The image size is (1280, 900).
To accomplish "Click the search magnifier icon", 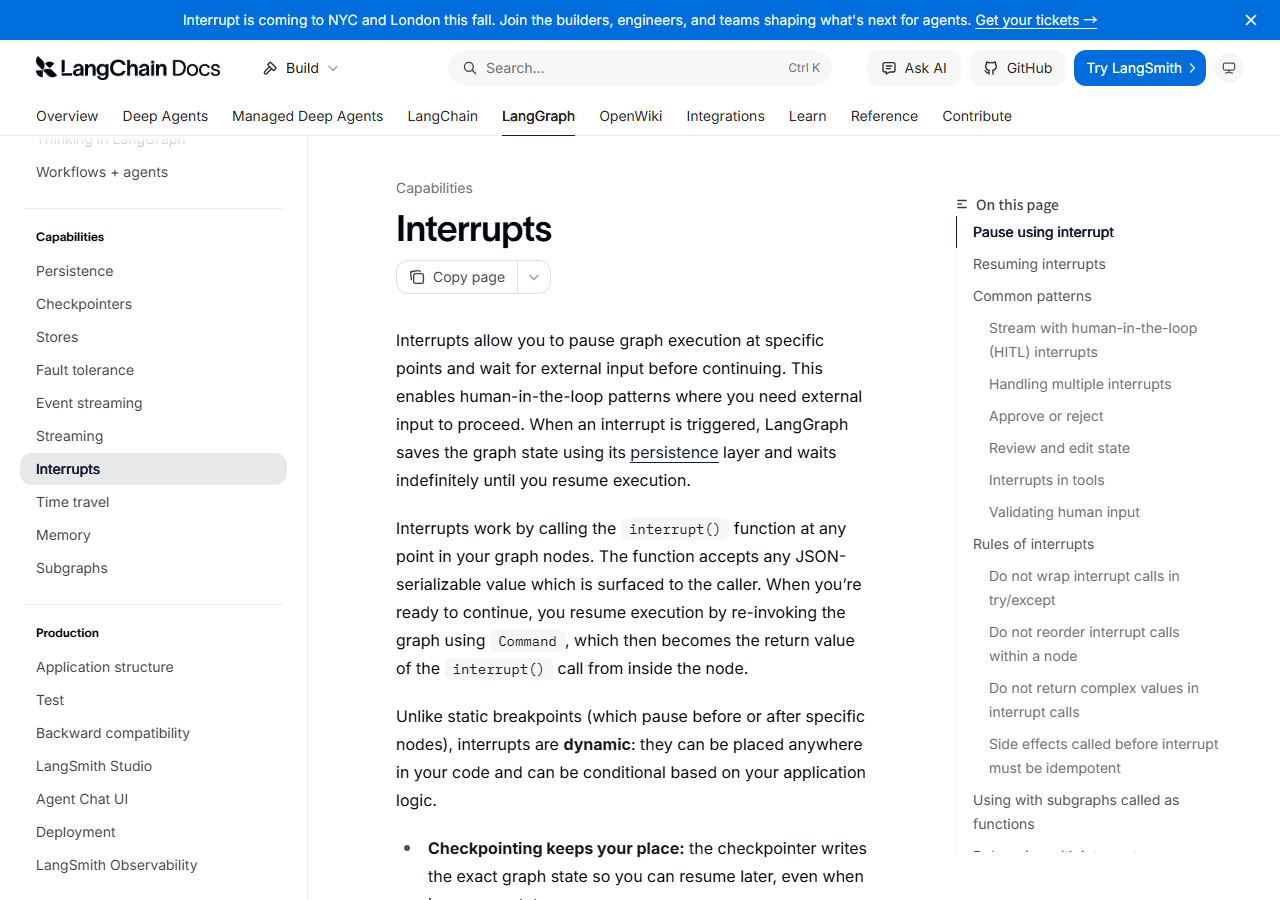I will [x=469, y=68].
